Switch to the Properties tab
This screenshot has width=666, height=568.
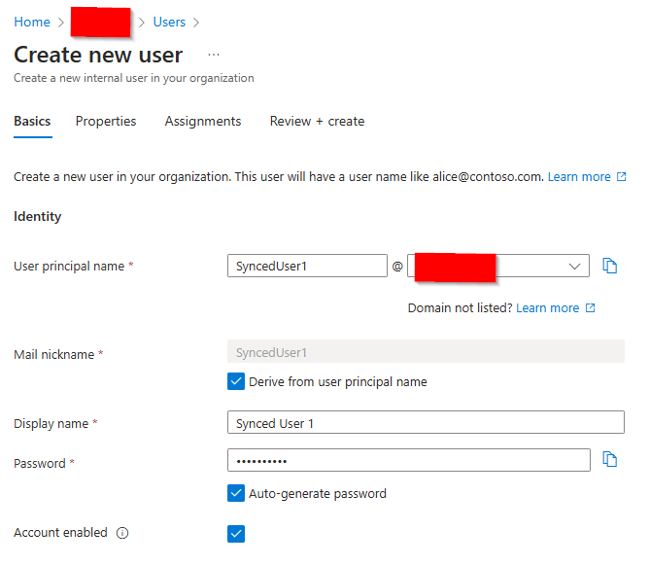[x=106, y=121]
